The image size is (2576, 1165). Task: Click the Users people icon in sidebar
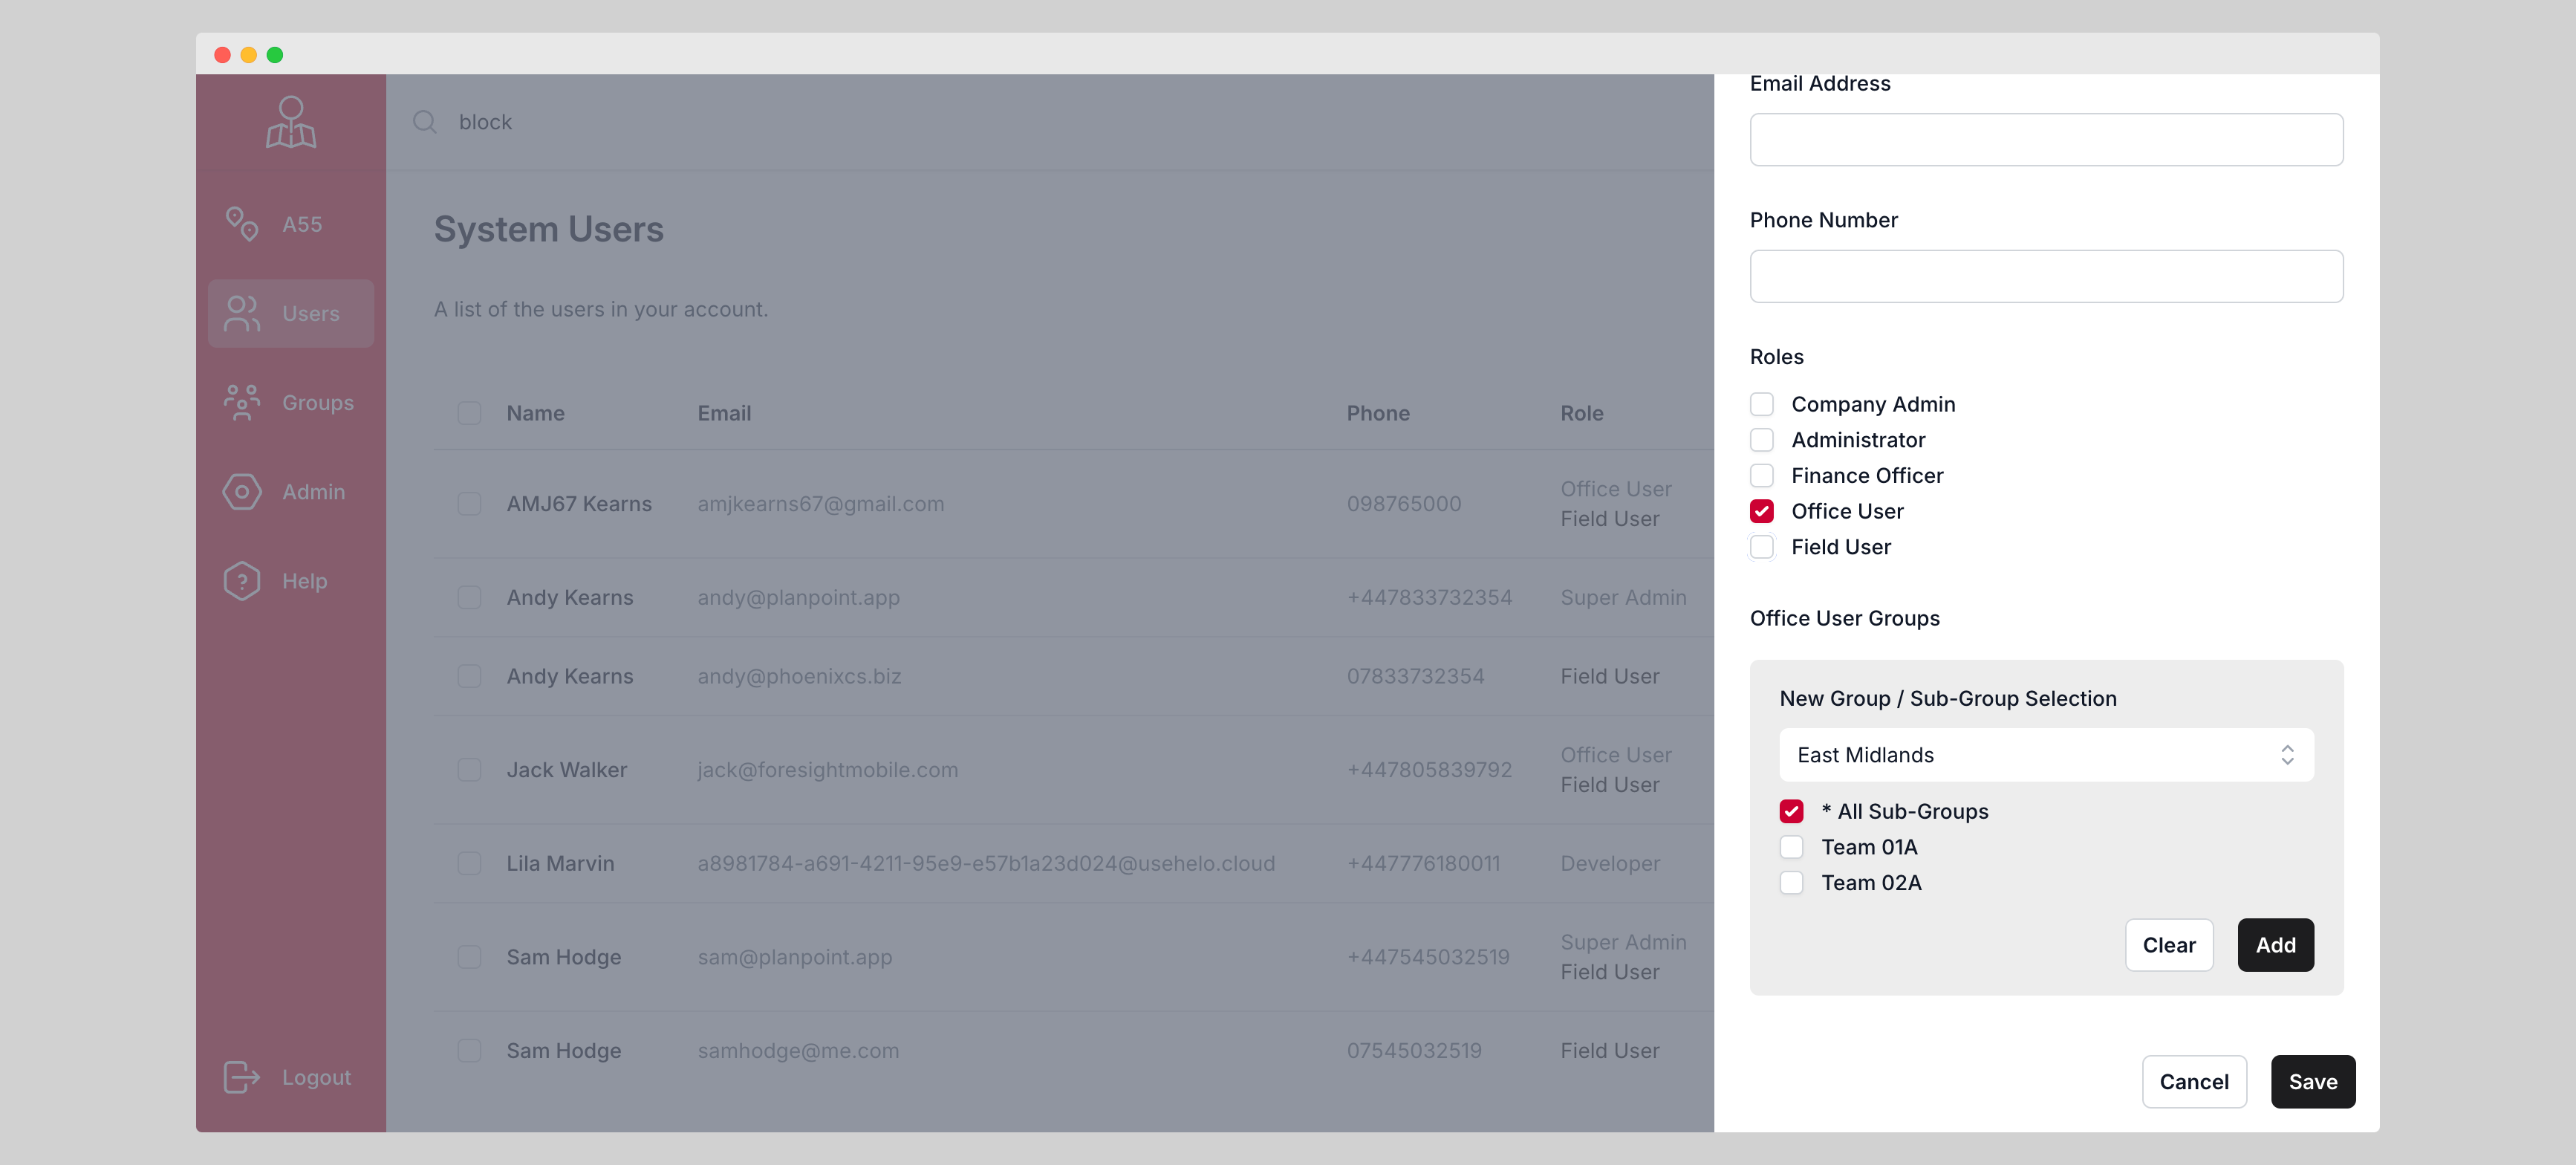click(x=241, y=313)
